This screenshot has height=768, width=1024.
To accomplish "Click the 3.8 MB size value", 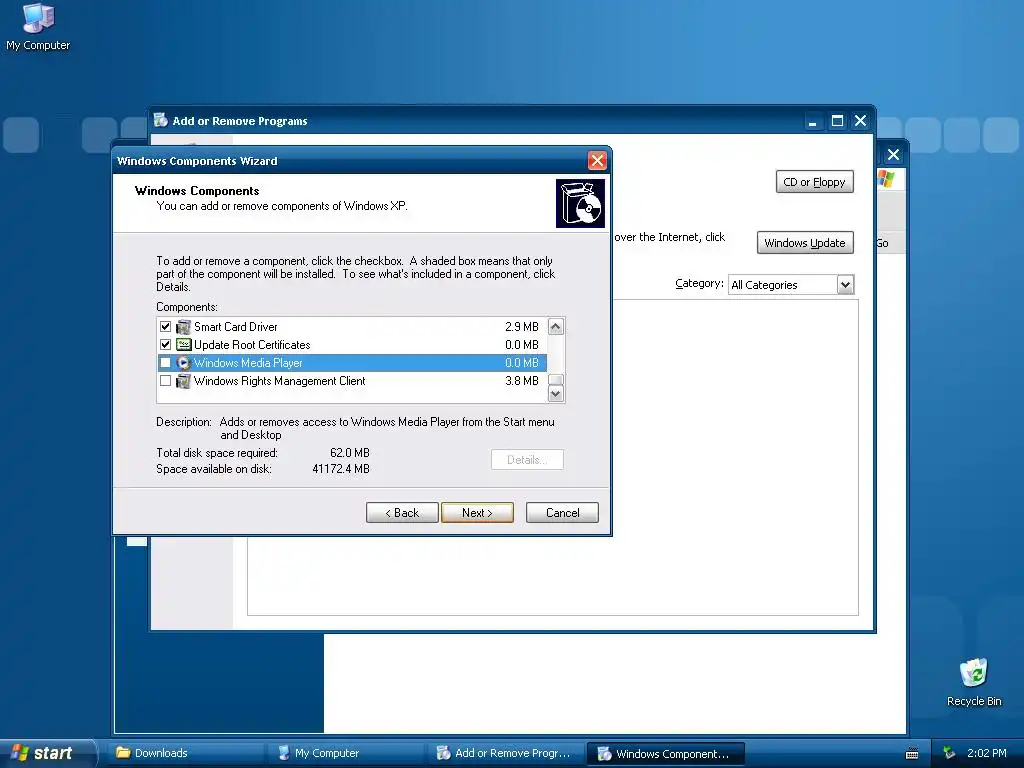I will tap(522, 381).
